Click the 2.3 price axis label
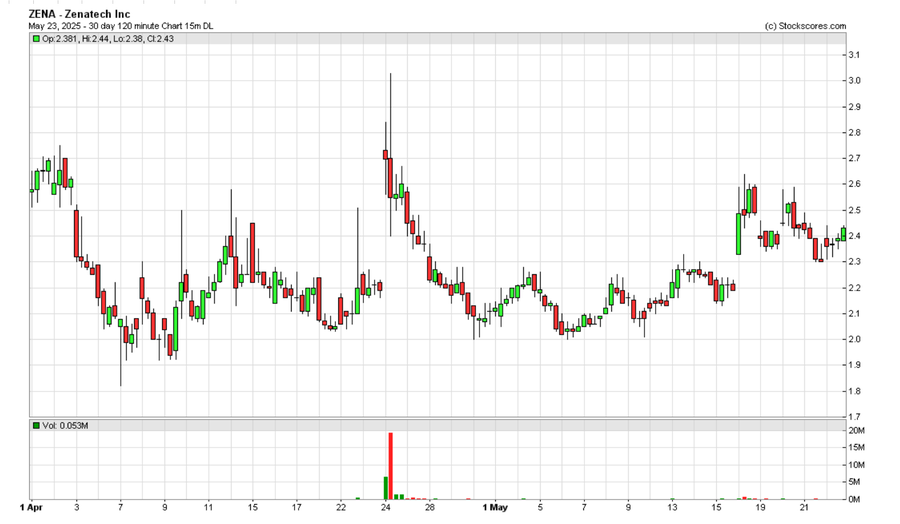The height and width of the screenshot is (524, 900). pyautogui.click(x=854, y=262)
